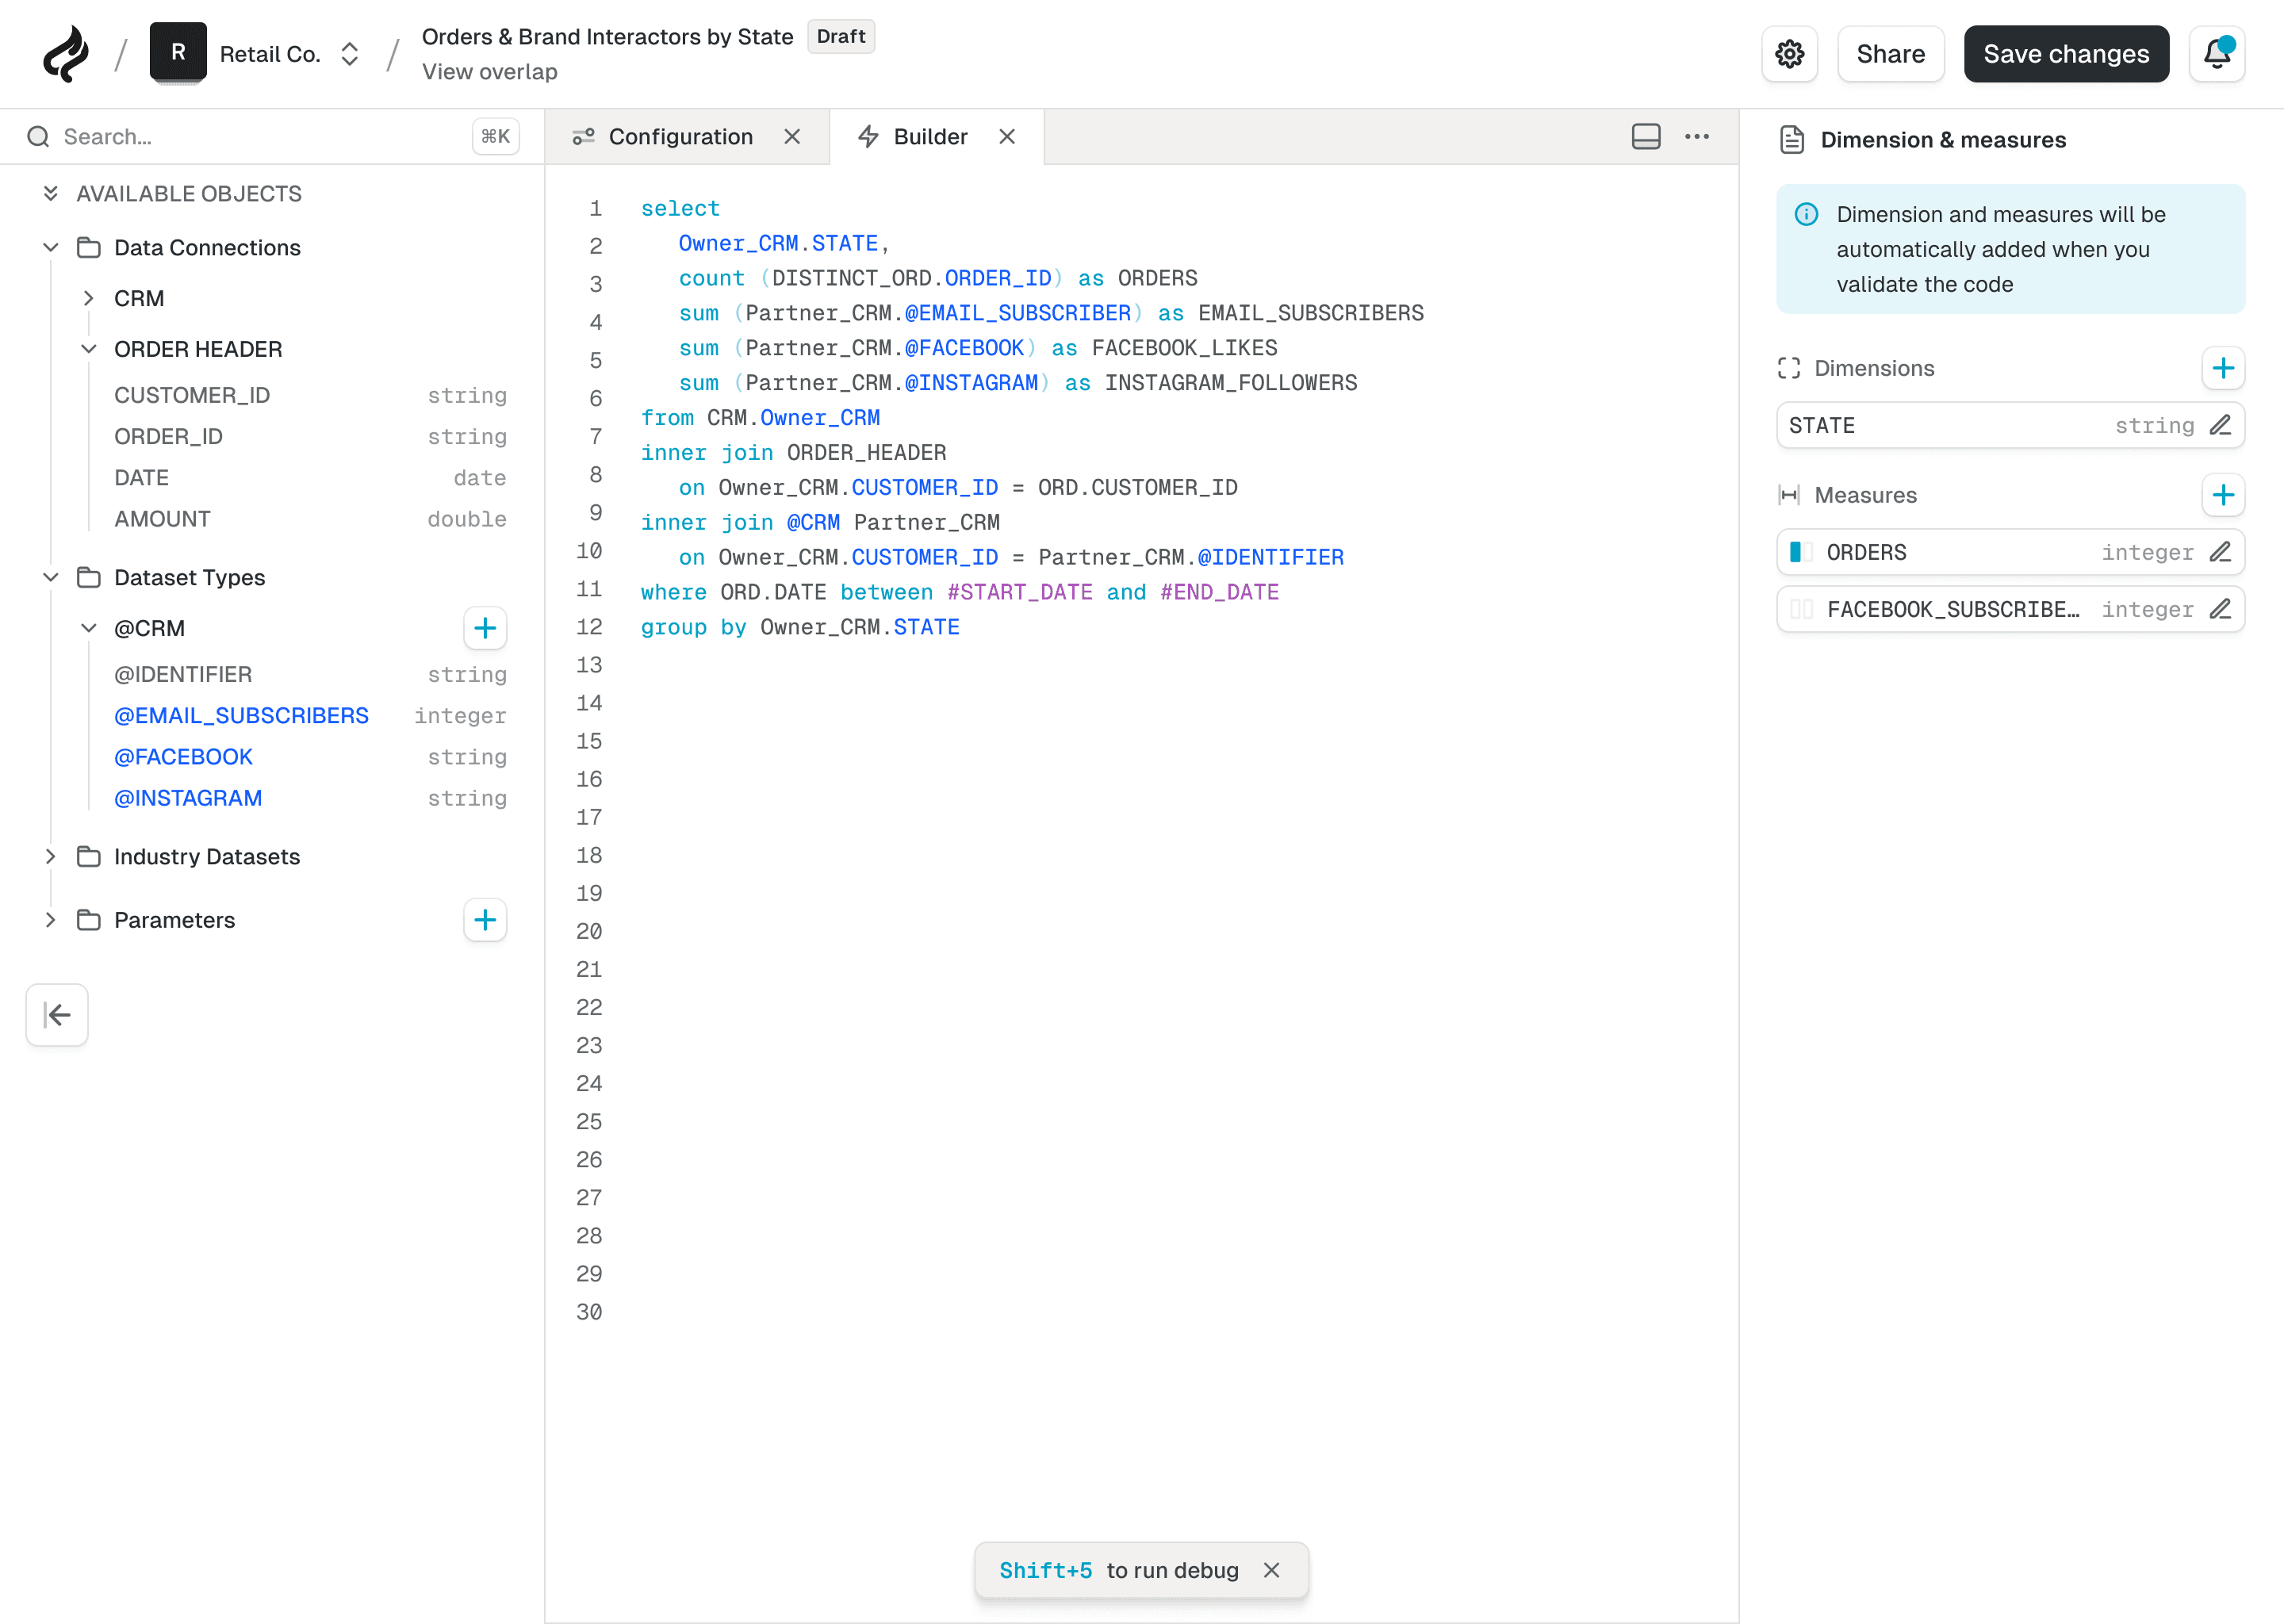The height and width of the screenshot is (1624, 2284).
Task: Open the Retail Co. workspace switcher
Action: pyautogui.click(x=349, y=54)
